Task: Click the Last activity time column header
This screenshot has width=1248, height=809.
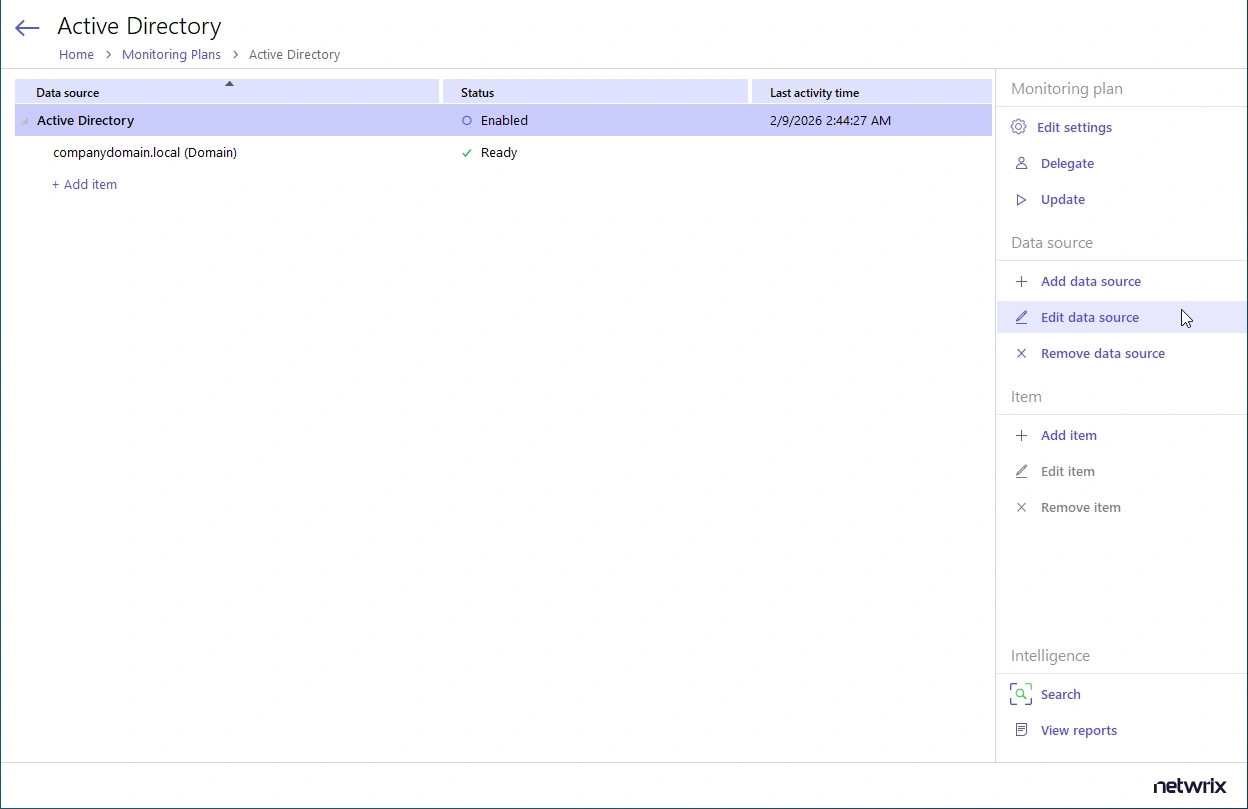Action: coord(814,92)
